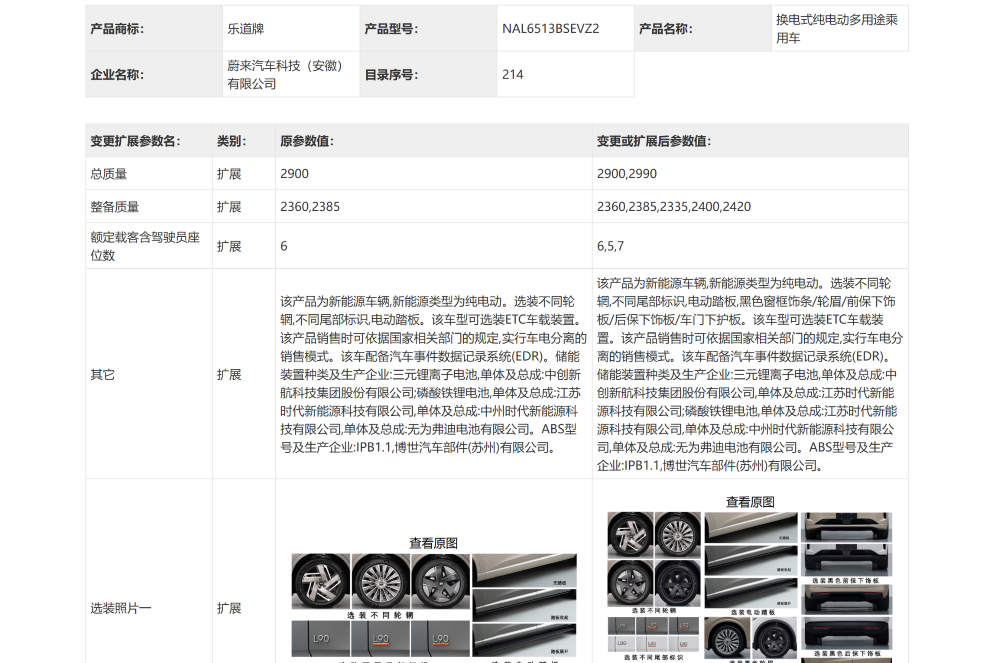
Task: Open the original image via right 查看原图 link
Action: pyautogui.click(x=750, y=502)
